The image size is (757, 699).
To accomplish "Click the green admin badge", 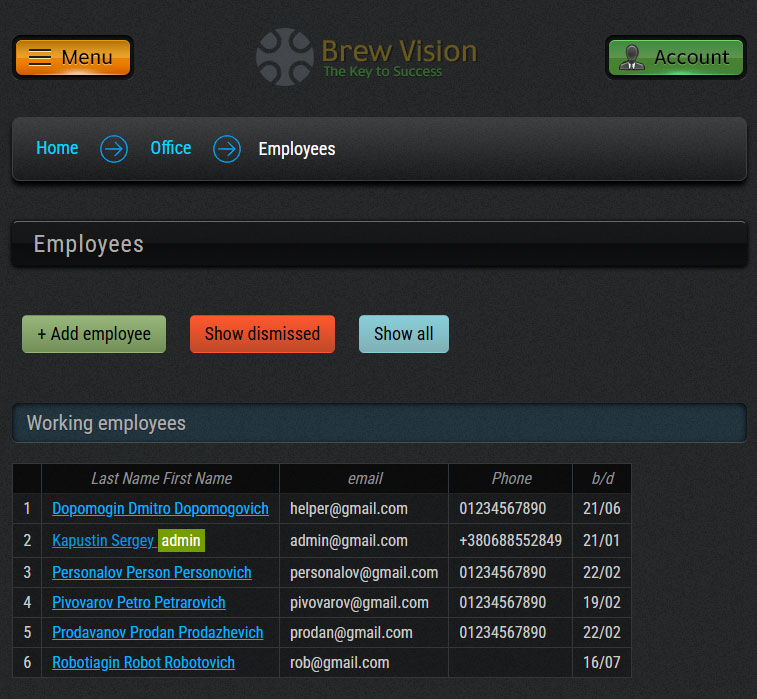I will [x=181, y=541].
